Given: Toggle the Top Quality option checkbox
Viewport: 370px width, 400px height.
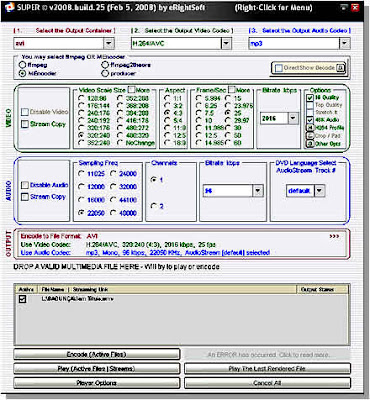Looking at the screenshot, I should coord(310,105).
